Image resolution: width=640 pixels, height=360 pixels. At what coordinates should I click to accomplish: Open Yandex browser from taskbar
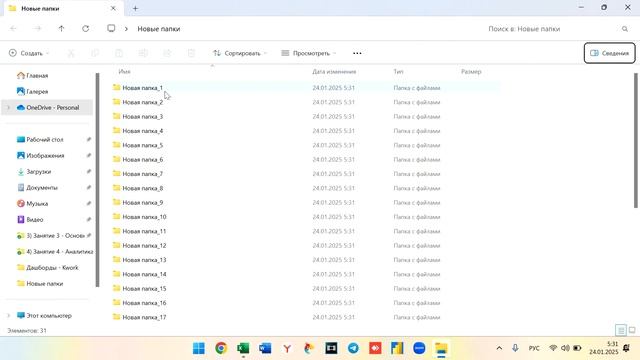pyautogui.click(x=287, y=348)
